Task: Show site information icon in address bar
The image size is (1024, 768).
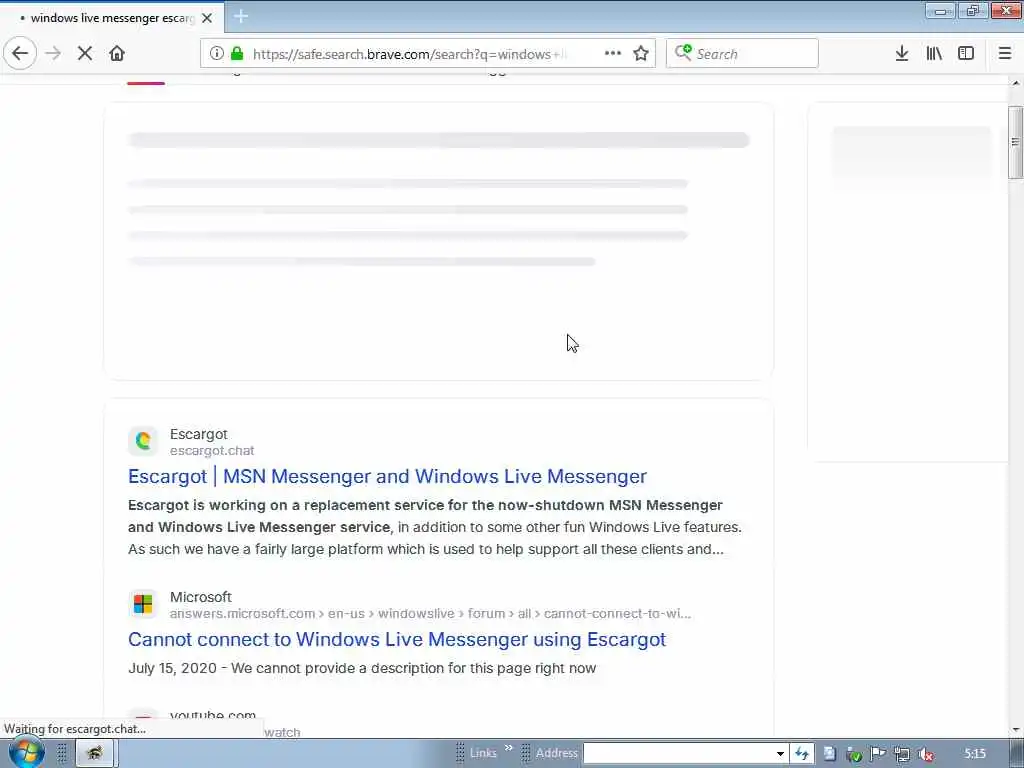Action: coord(217,53)
